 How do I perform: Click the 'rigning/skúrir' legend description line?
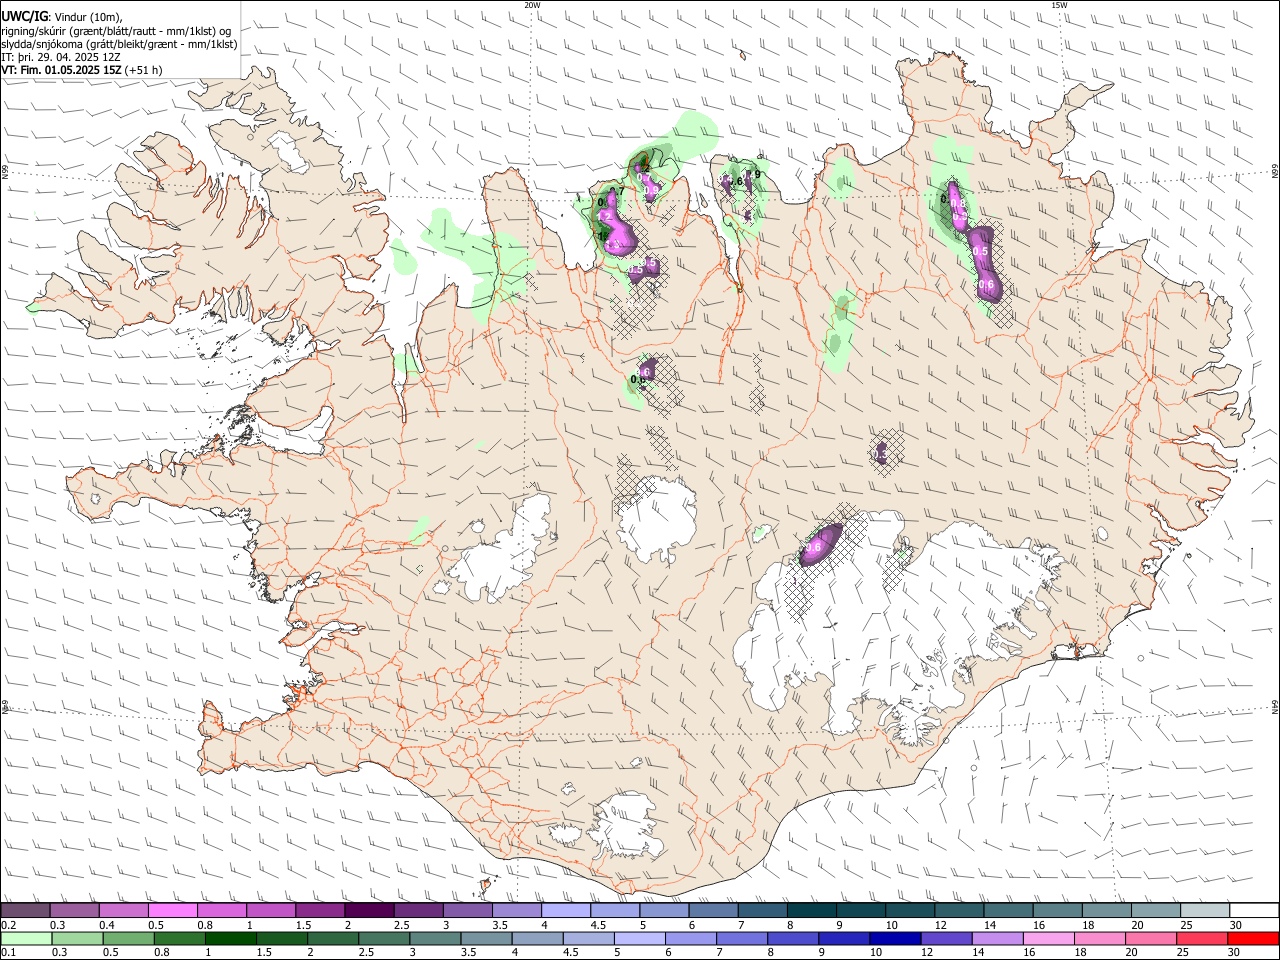(x=116, y=31)
